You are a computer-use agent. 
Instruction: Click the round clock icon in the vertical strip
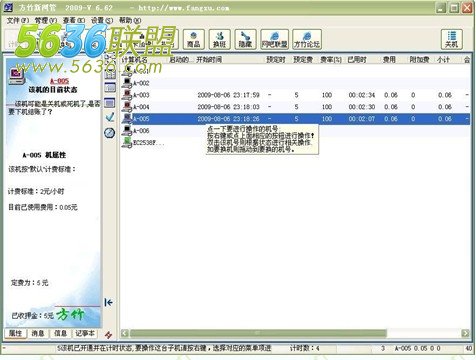(x=110, y=133)
